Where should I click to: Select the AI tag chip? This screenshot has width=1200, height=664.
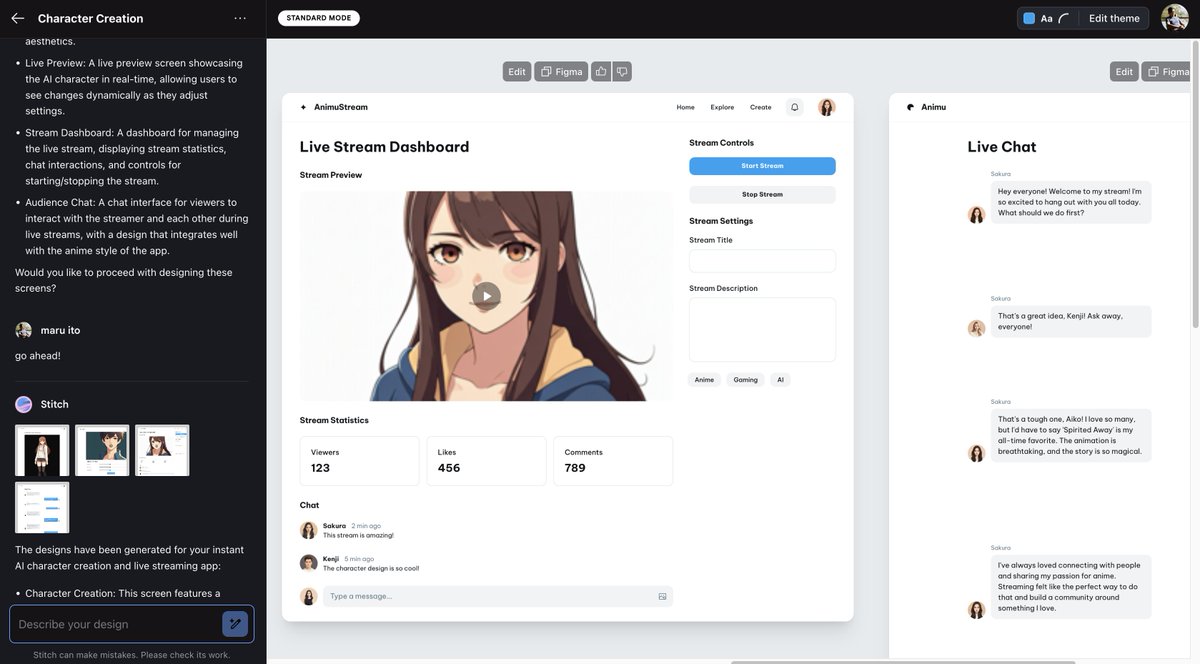click(780, 380)
